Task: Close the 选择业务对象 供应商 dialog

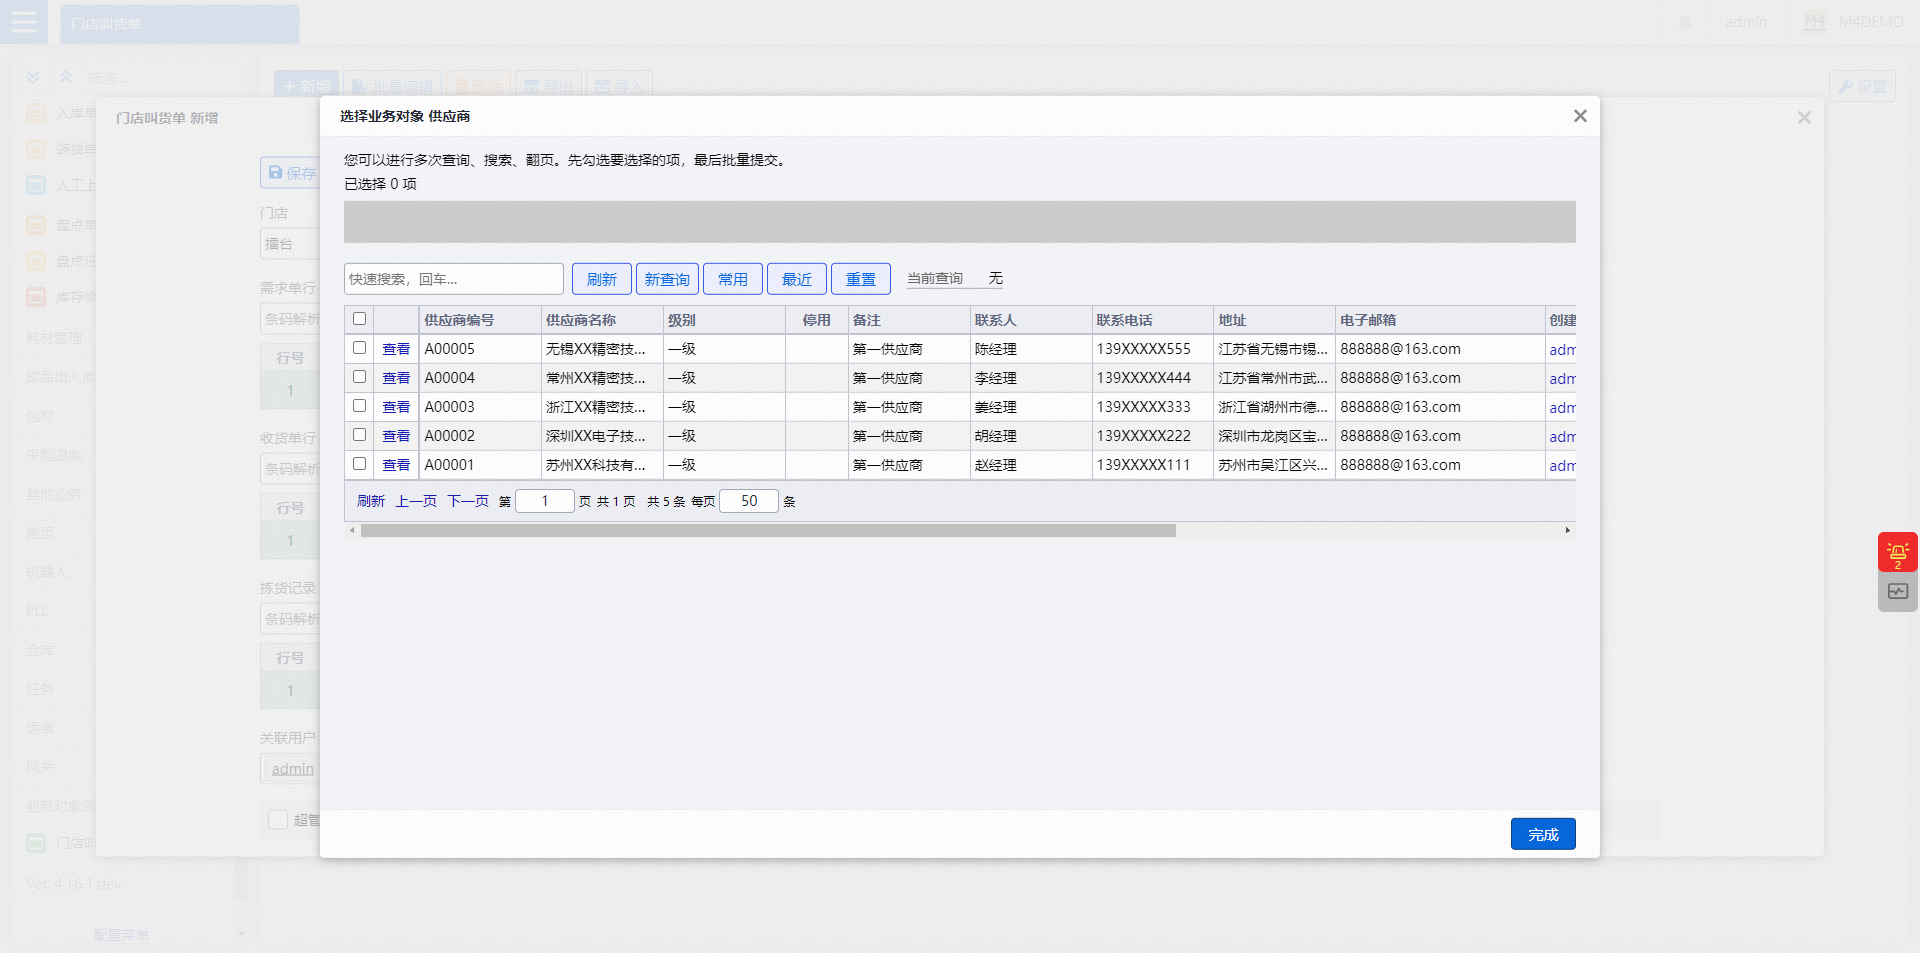Action: (1580, 116)
